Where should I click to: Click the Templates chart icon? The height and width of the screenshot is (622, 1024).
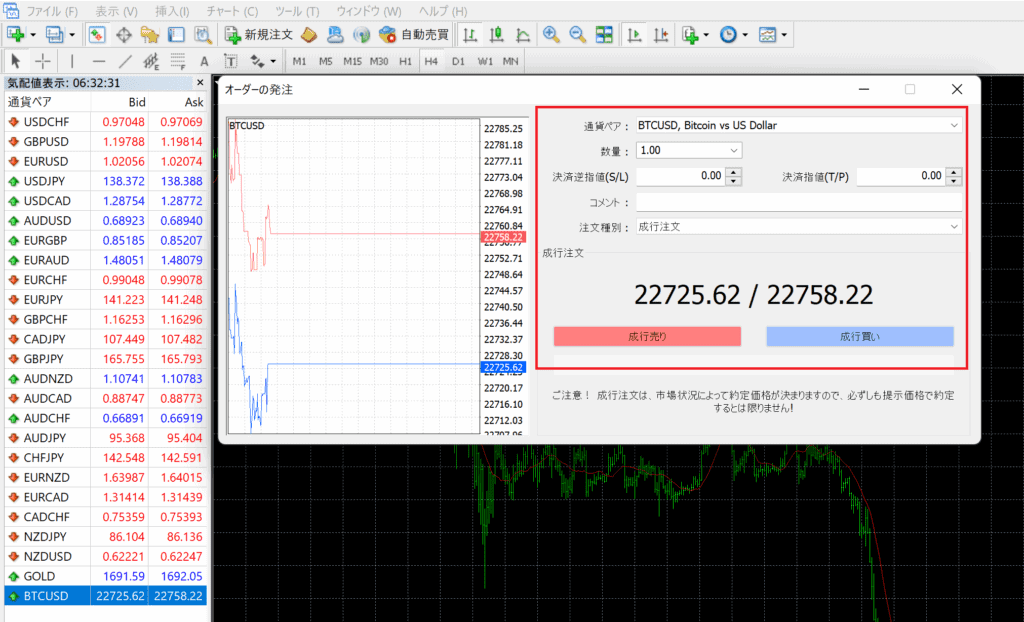coord(767,34)
